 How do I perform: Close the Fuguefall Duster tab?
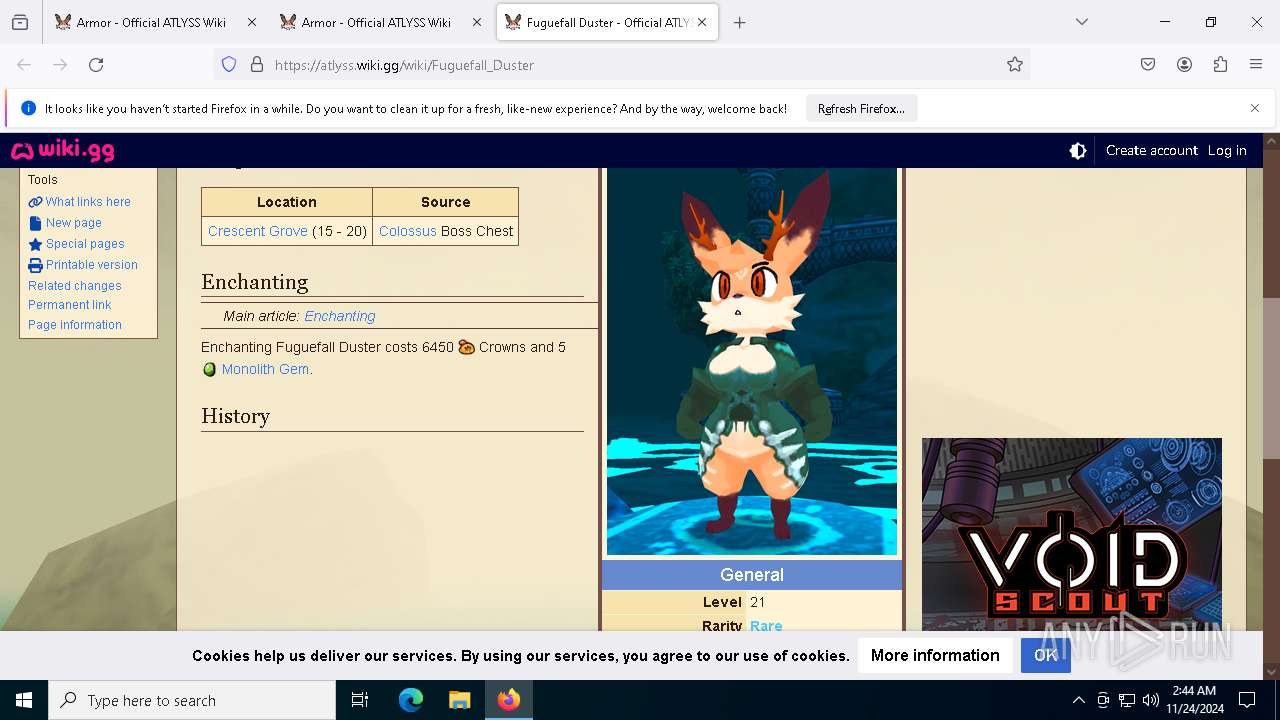click(702, 22)
